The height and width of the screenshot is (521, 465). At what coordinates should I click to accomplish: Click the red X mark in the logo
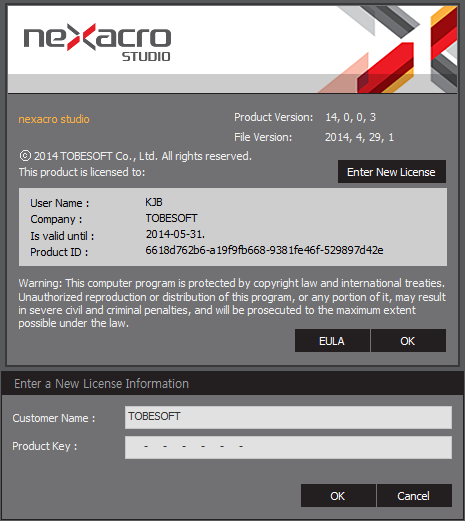[x=81, y=37]
